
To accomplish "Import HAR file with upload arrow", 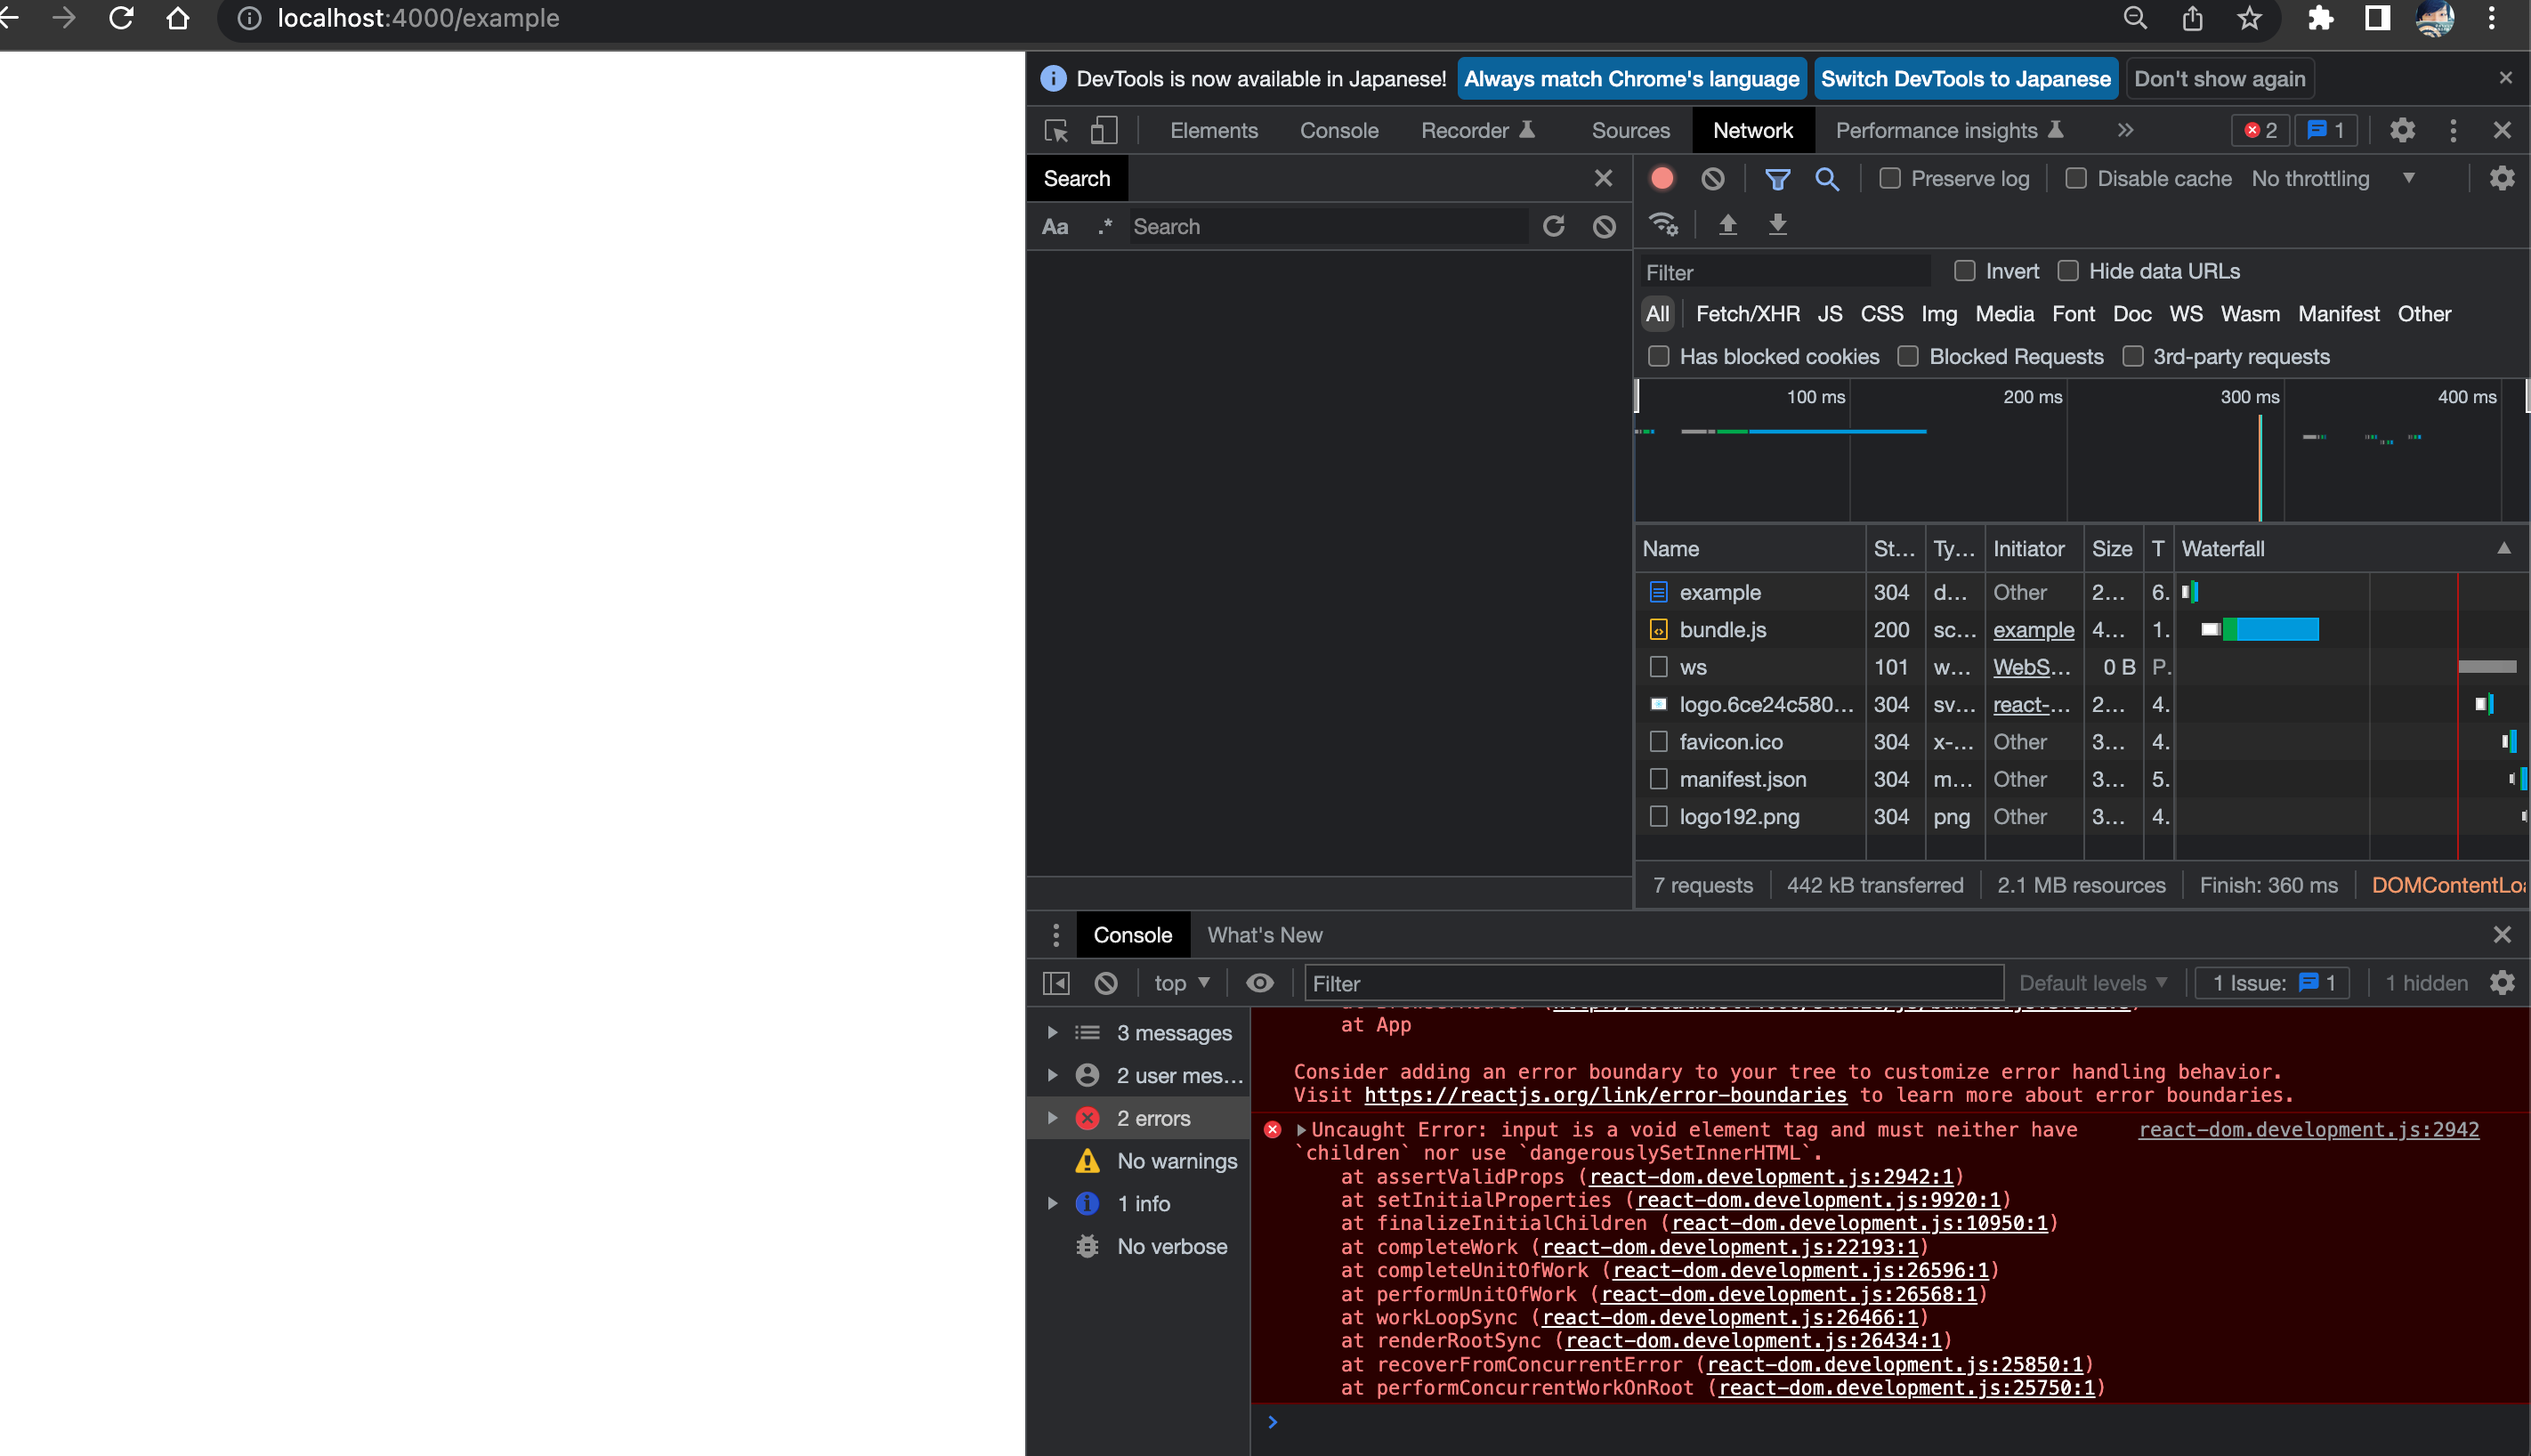I will pyautogui.click(x=1727, y=224).
